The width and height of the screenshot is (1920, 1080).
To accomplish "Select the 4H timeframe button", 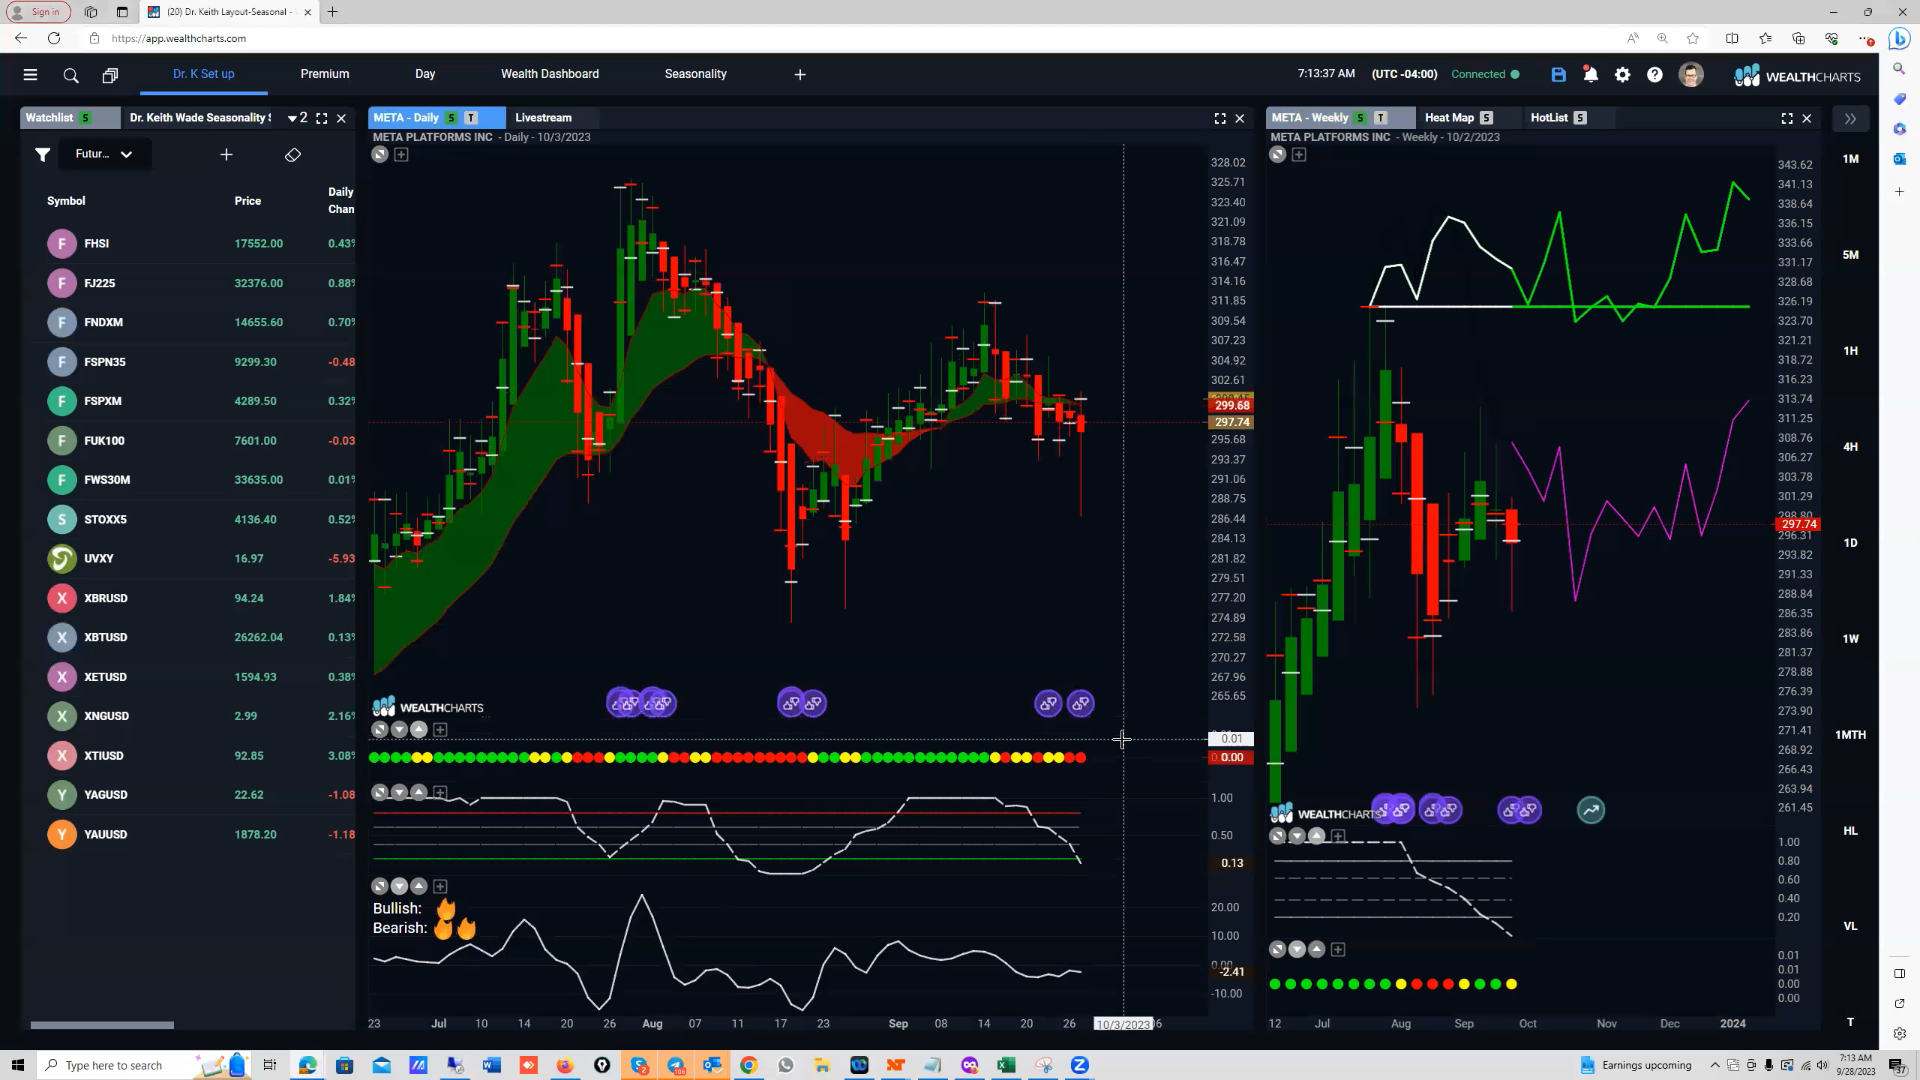I will [x=1850, y=447].
